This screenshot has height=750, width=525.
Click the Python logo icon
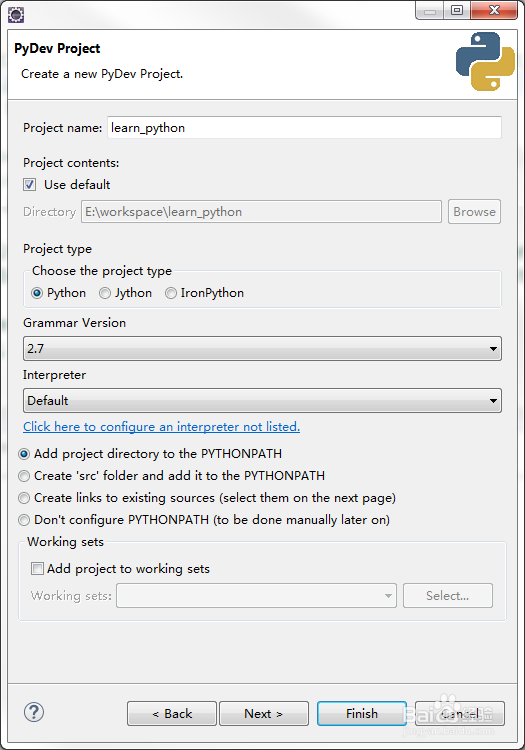point(485,61)
